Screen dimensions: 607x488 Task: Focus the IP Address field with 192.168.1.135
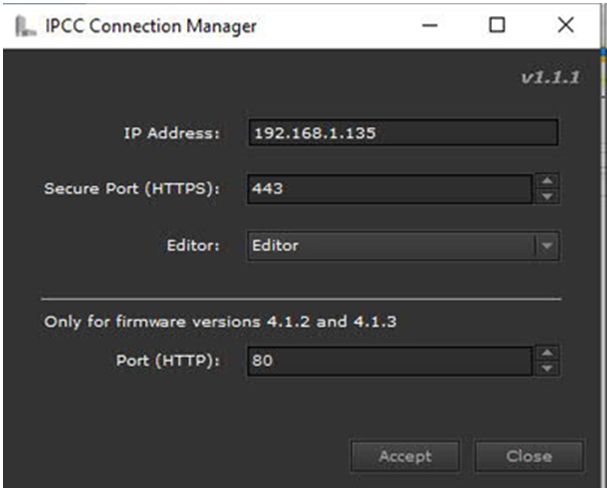click(x=403, y=133)
